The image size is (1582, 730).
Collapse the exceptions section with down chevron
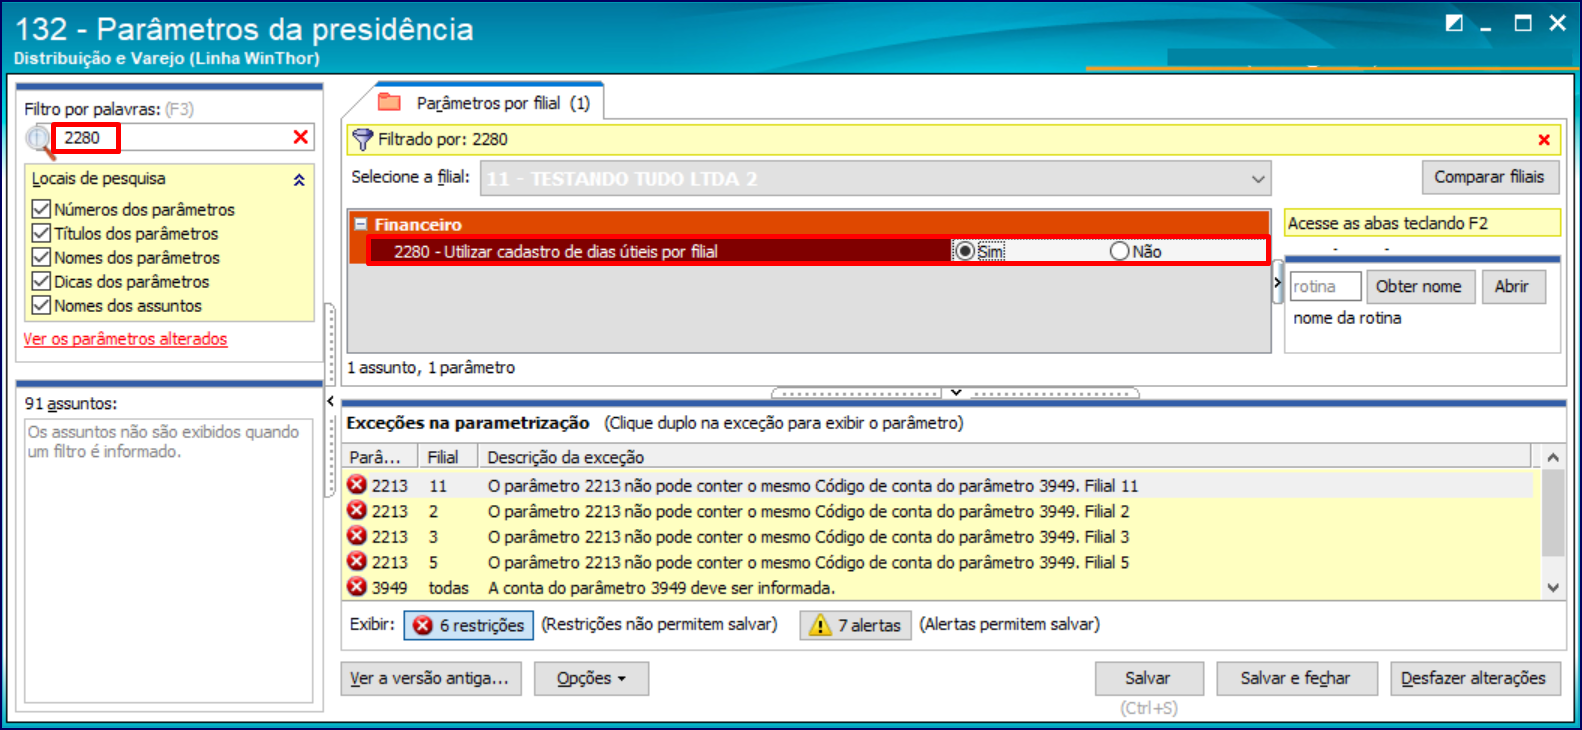pyautogui.click(x=956, y=392)
